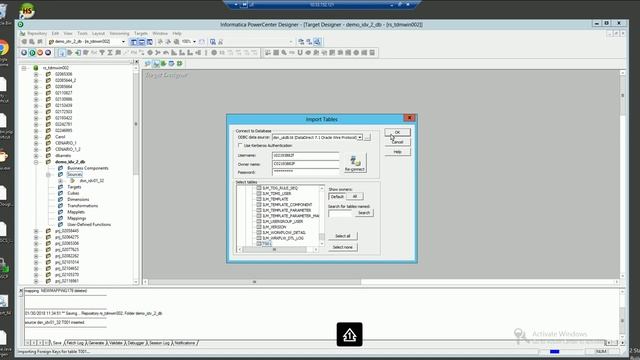Screen dimensions: 640x360
Task: Click into the Owner name field
Action: pos(305,164)
